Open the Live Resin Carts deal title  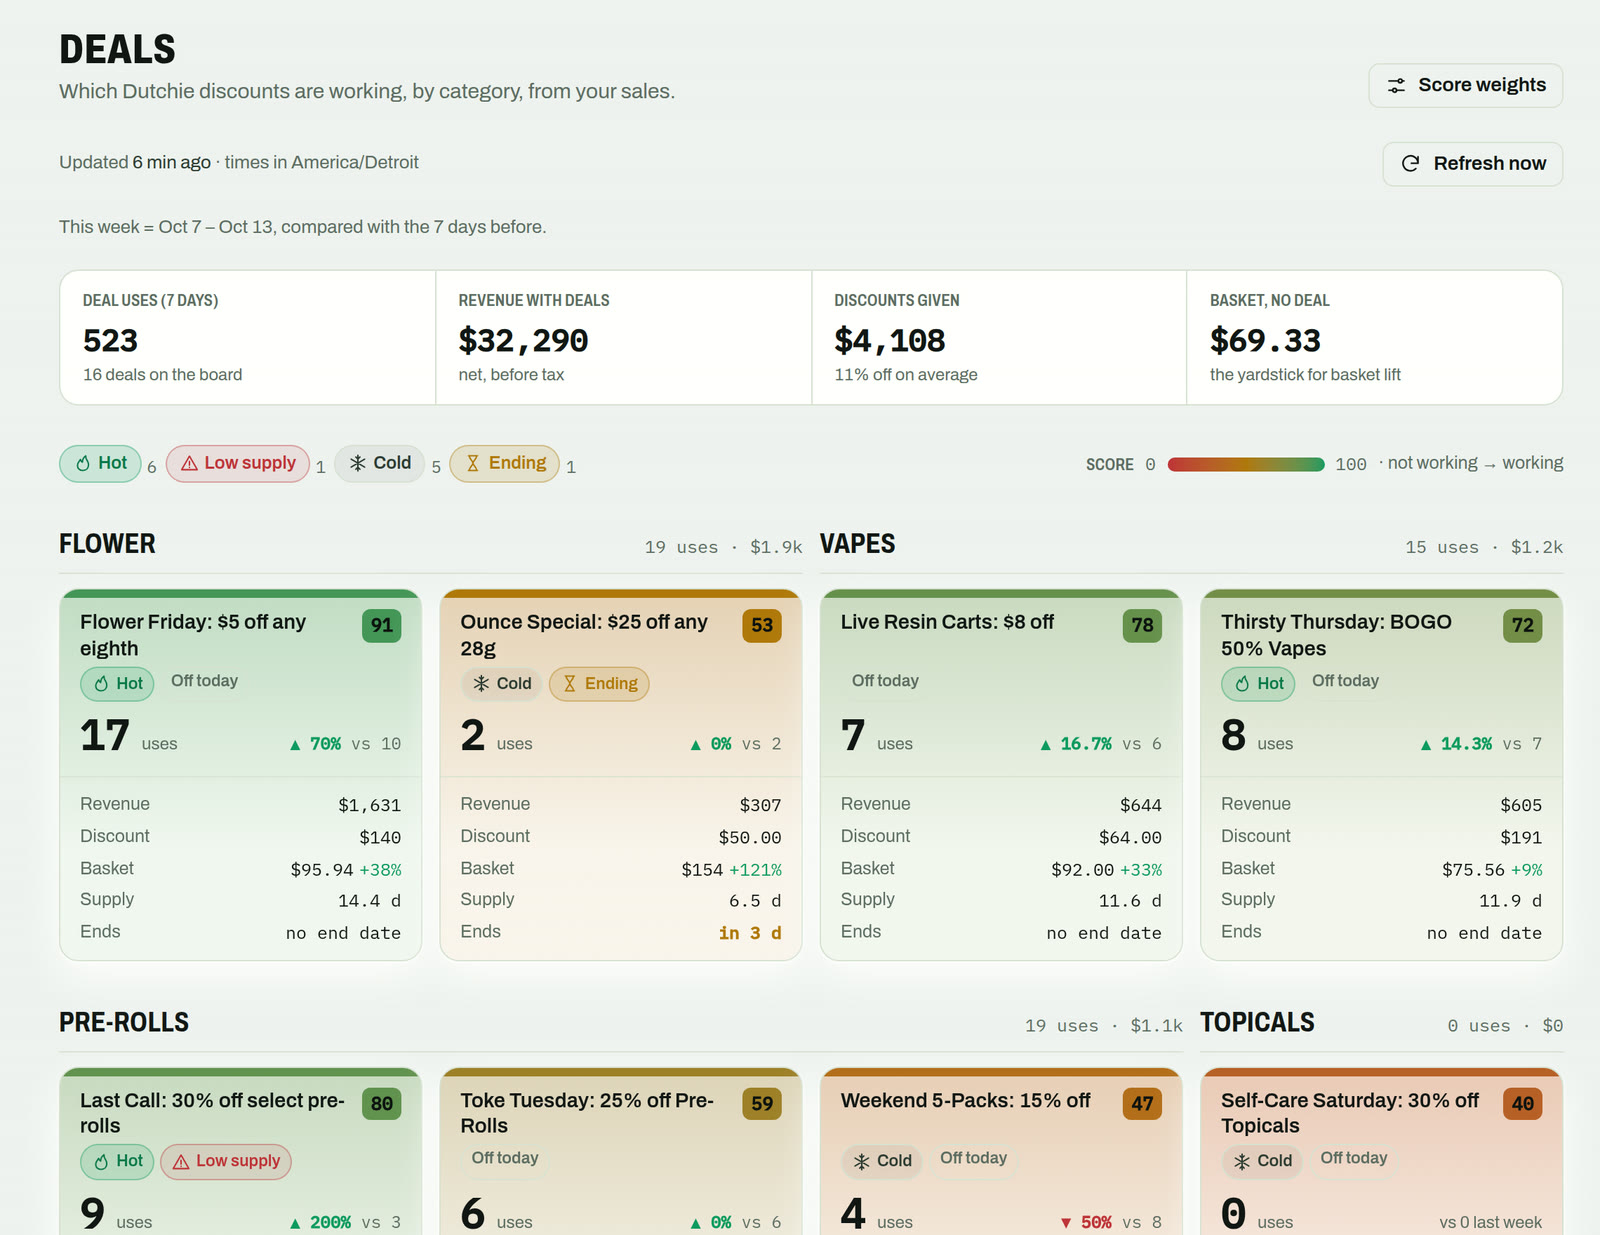[947, 622]
